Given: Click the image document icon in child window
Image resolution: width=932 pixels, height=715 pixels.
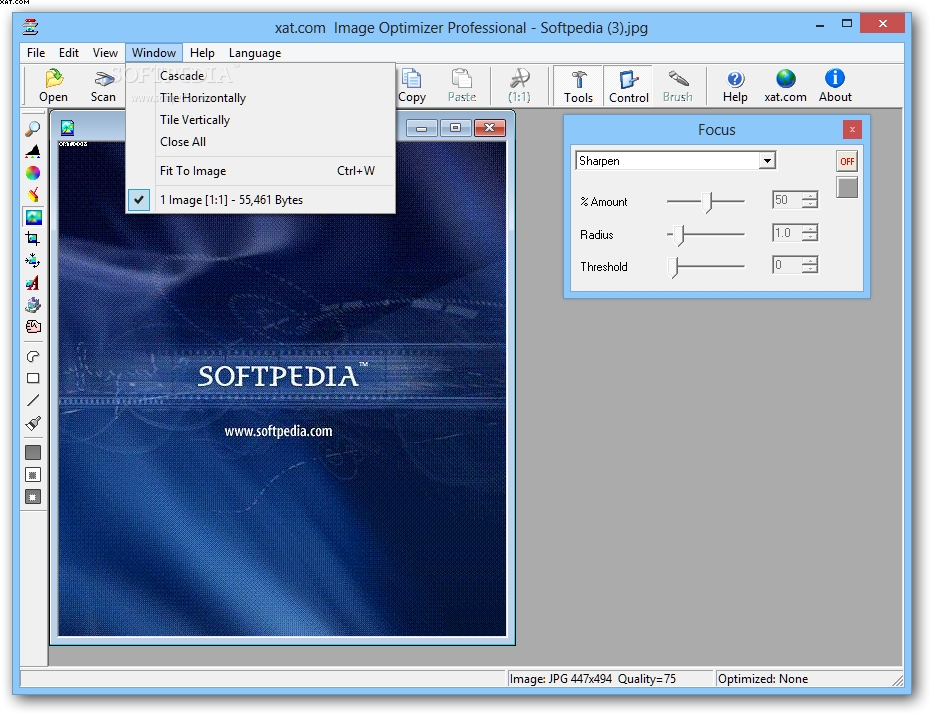Looking at the screenshot, I should (67, 128).
